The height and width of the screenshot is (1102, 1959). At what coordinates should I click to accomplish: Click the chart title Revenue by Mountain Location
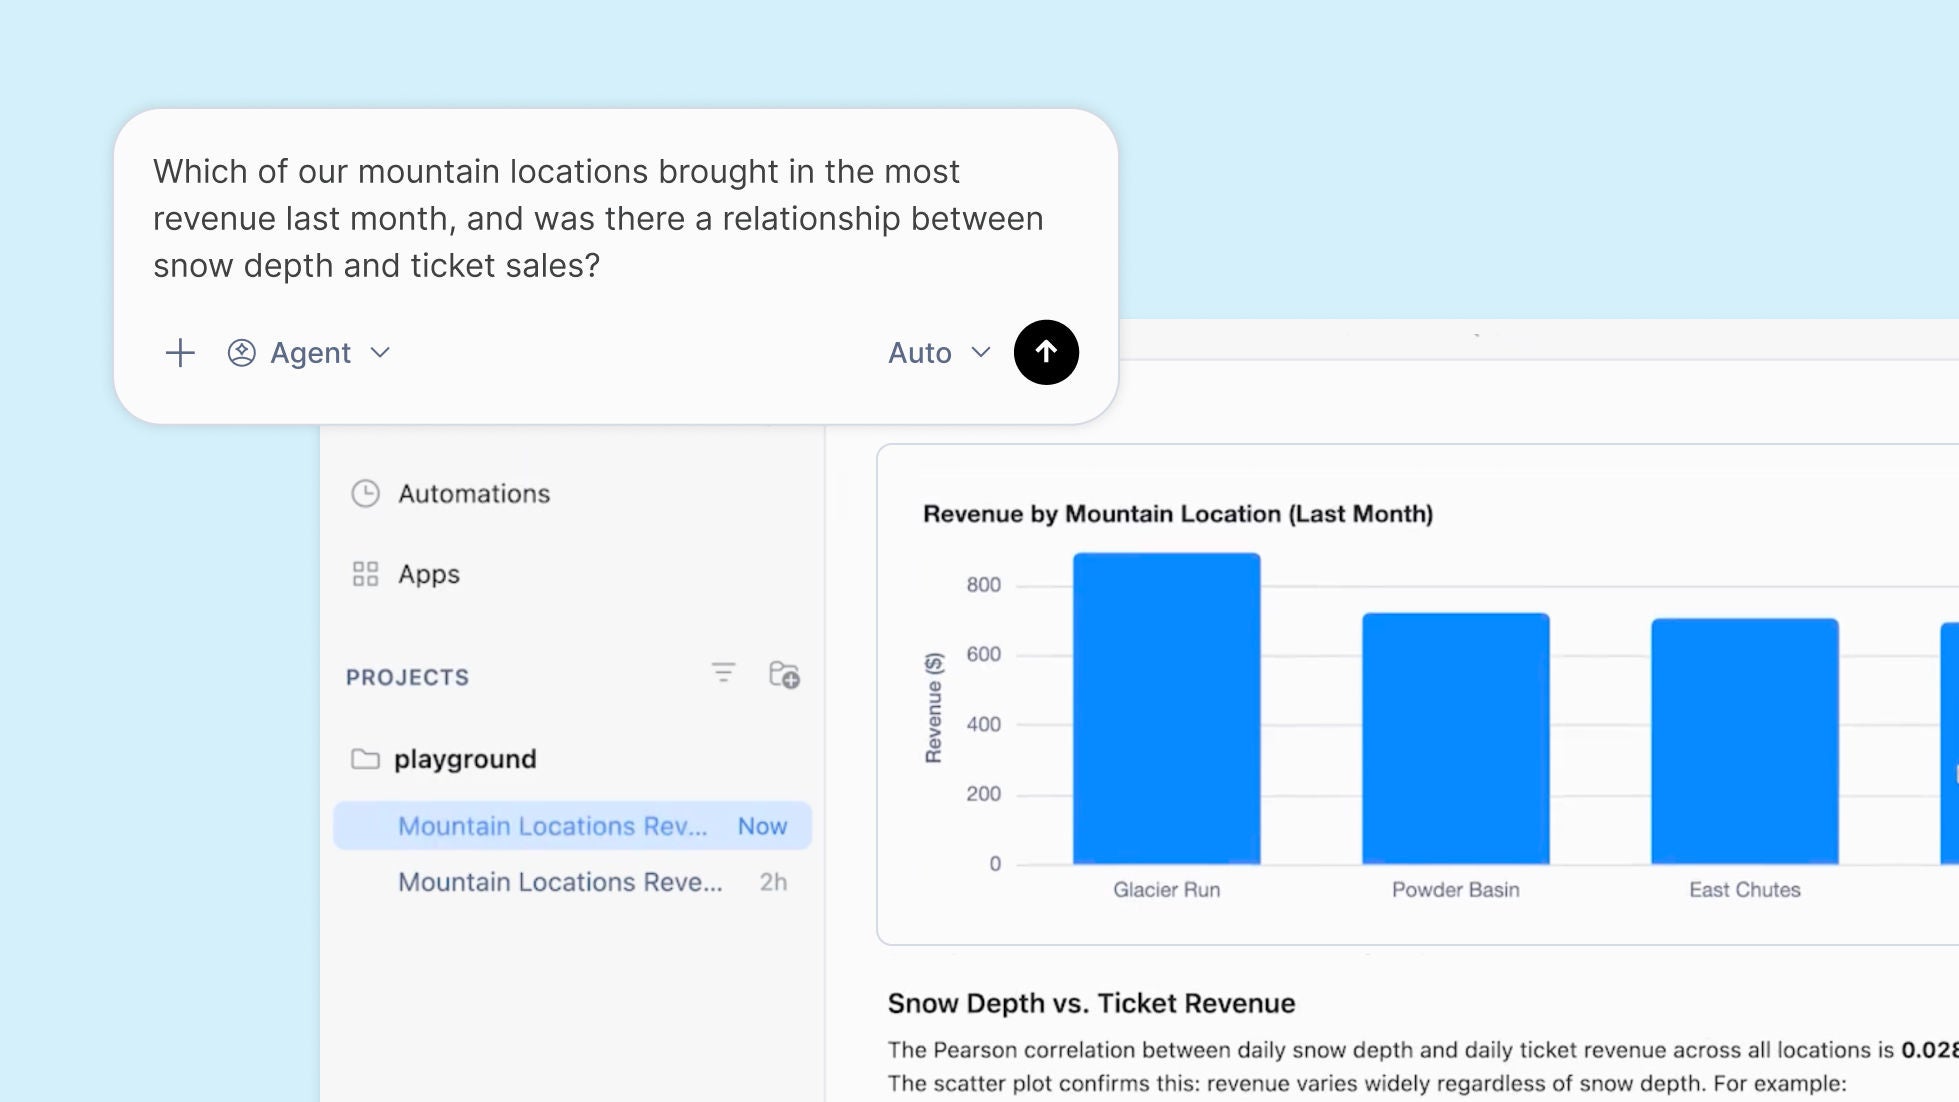[x=1178, y=514]
